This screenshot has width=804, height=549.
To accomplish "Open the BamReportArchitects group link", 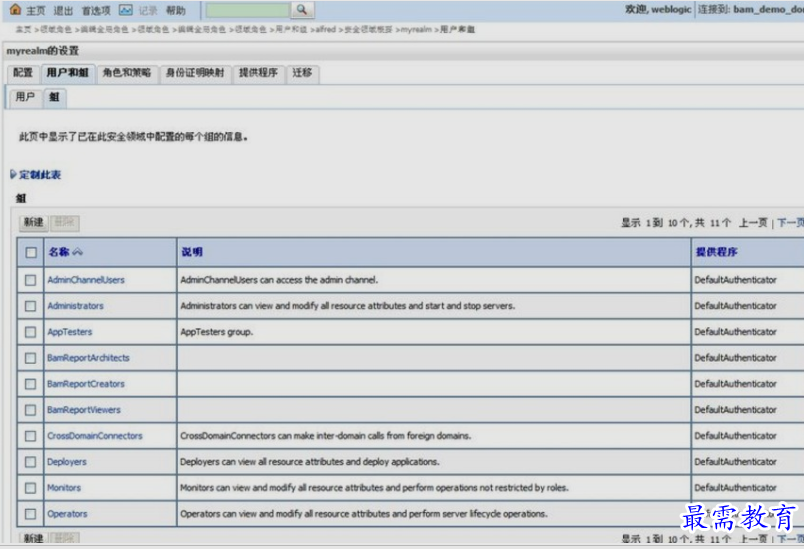I will pyautogui.click(x=88, y=358).
